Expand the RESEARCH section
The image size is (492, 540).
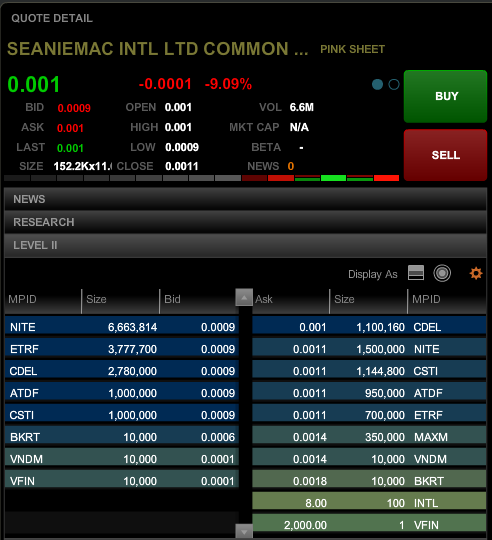coord(245,222)
